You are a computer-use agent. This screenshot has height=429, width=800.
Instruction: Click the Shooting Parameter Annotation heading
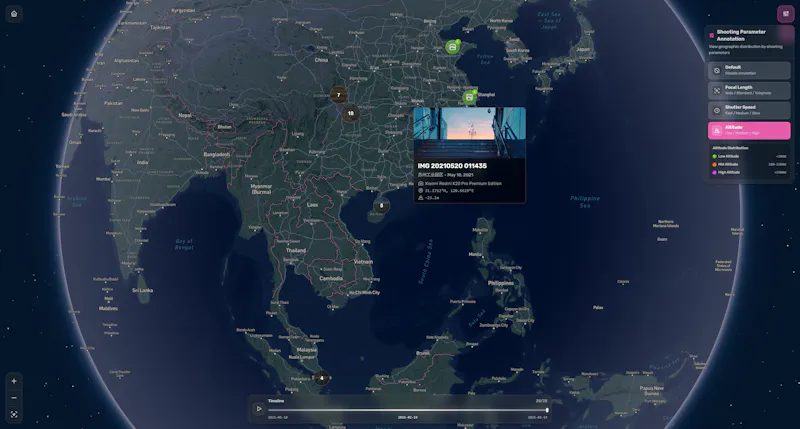(x=741, y=35)
